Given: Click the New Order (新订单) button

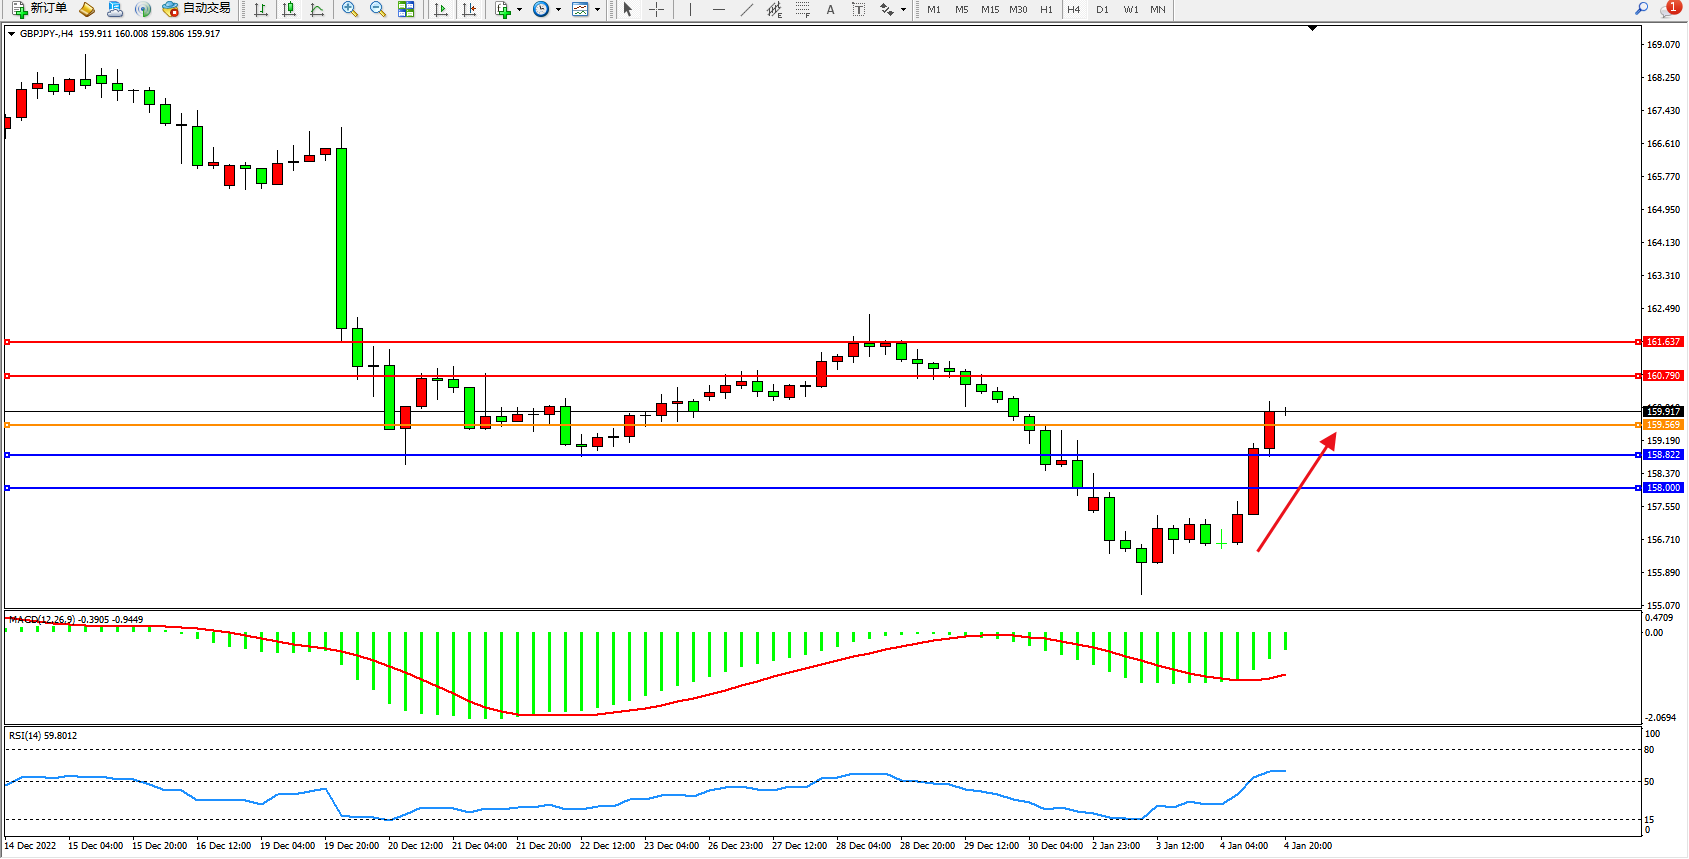Looking at the screenshot, I should point(40,9).
